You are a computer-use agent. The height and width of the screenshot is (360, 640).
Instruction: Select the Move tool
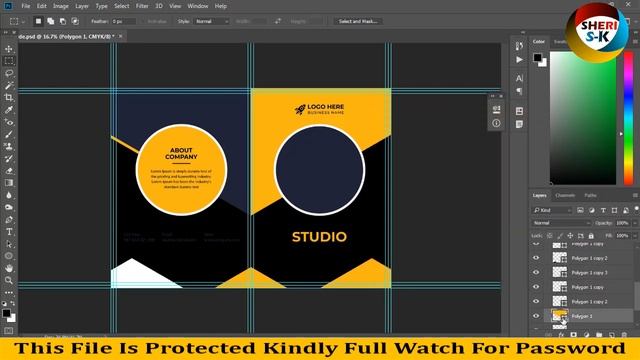coord(9,49)
